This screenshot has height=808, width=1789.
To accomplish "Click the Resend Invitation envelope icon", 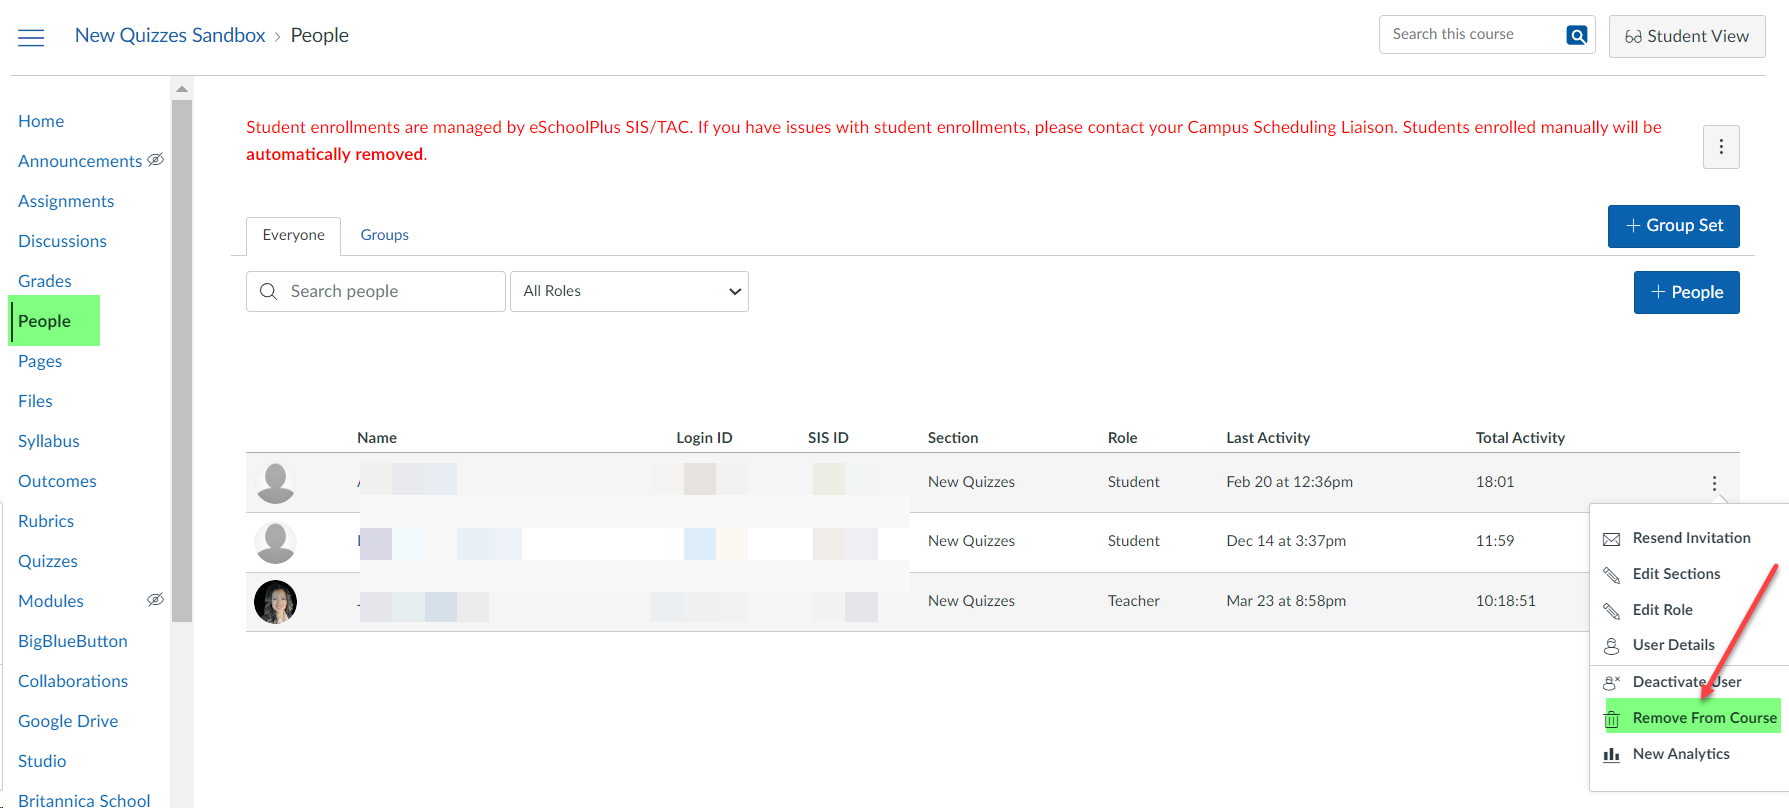I will point(1612,539).
